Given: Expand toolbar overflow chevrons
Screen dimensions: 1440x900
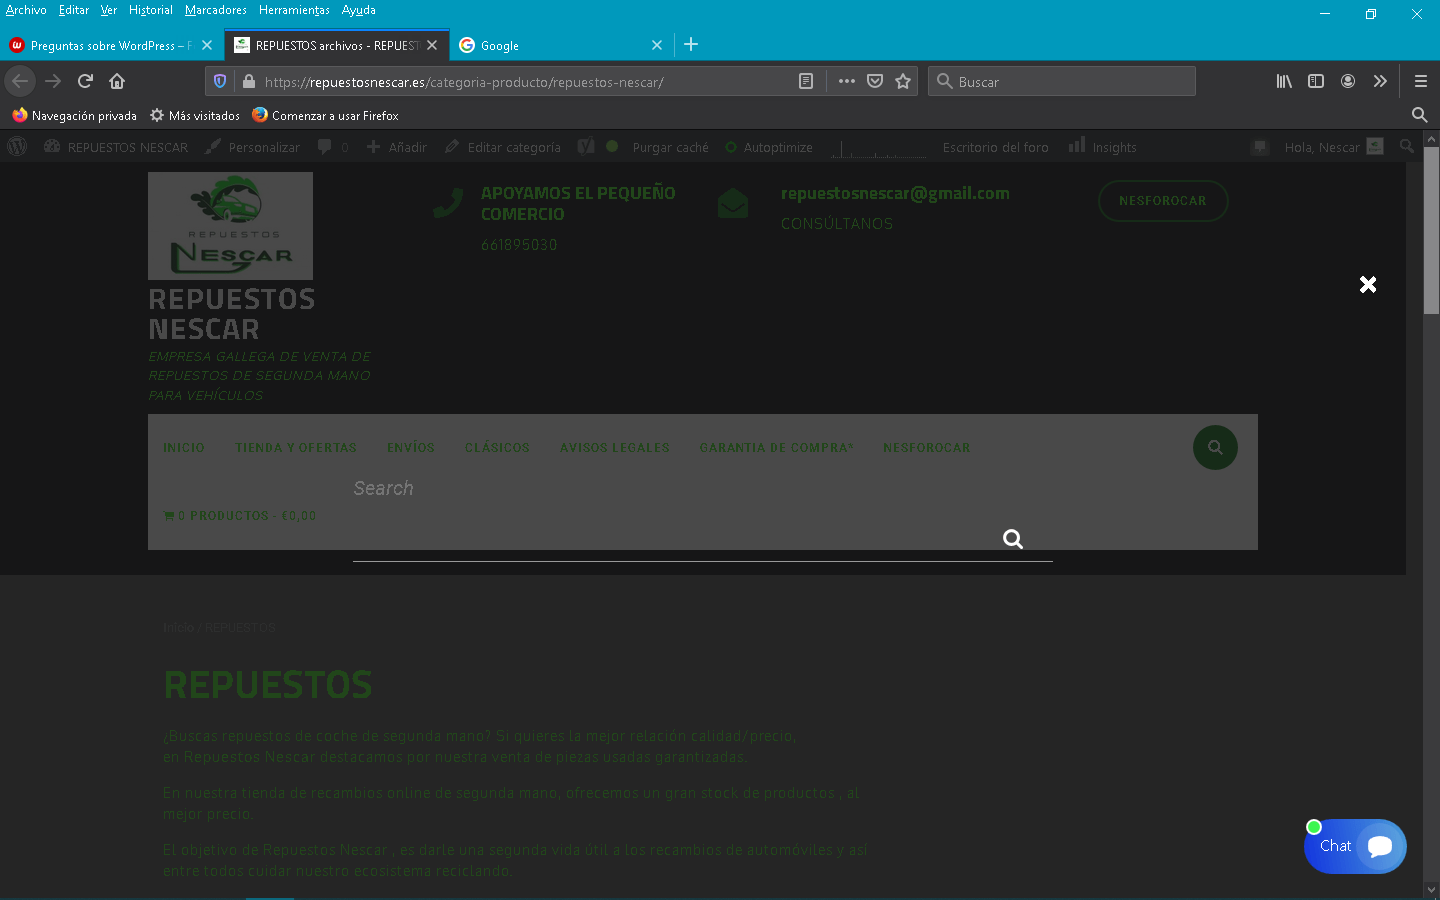Looking at the screenshot, I should 1380,81.
